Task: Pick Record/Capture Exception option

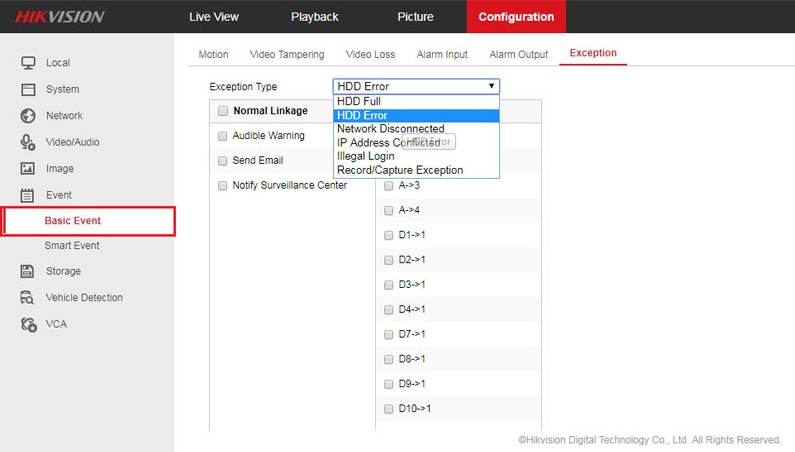Action: coord(416,170)
